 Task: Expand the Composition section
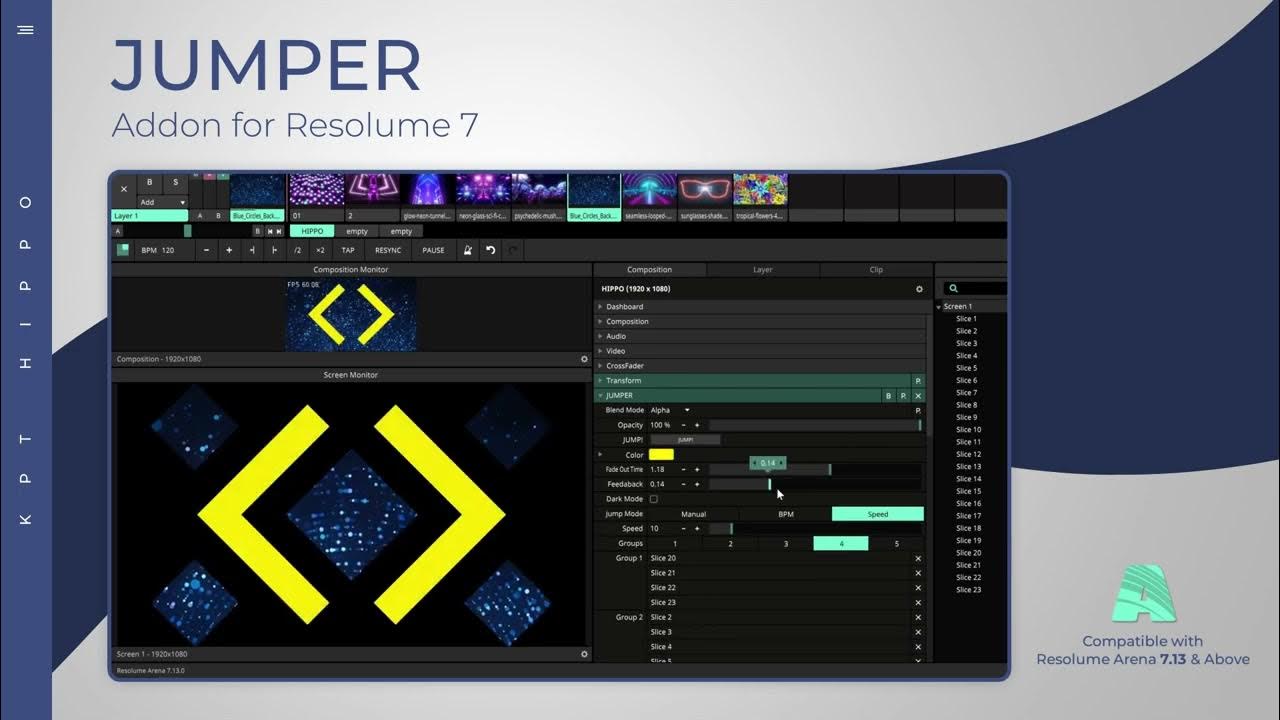click(761, 322)
